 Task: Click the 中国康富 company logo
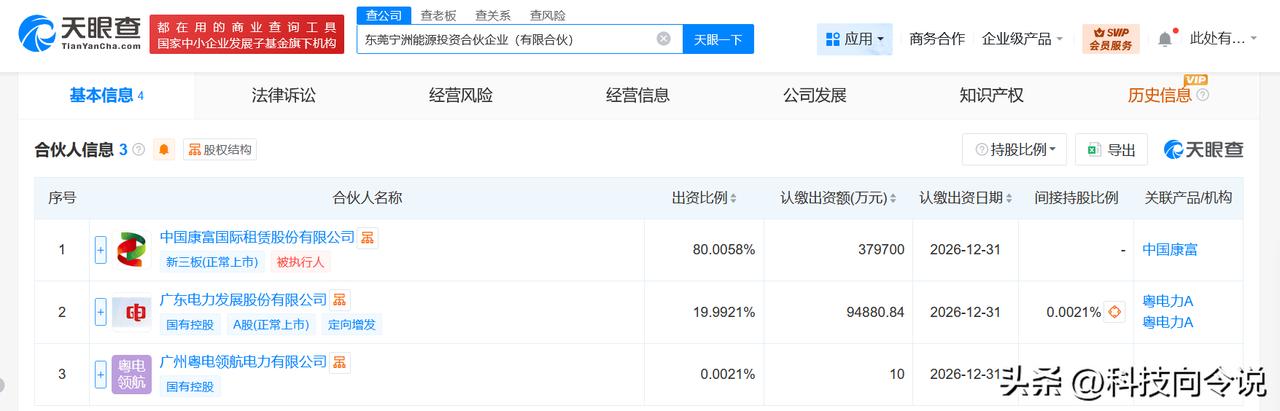131,249
